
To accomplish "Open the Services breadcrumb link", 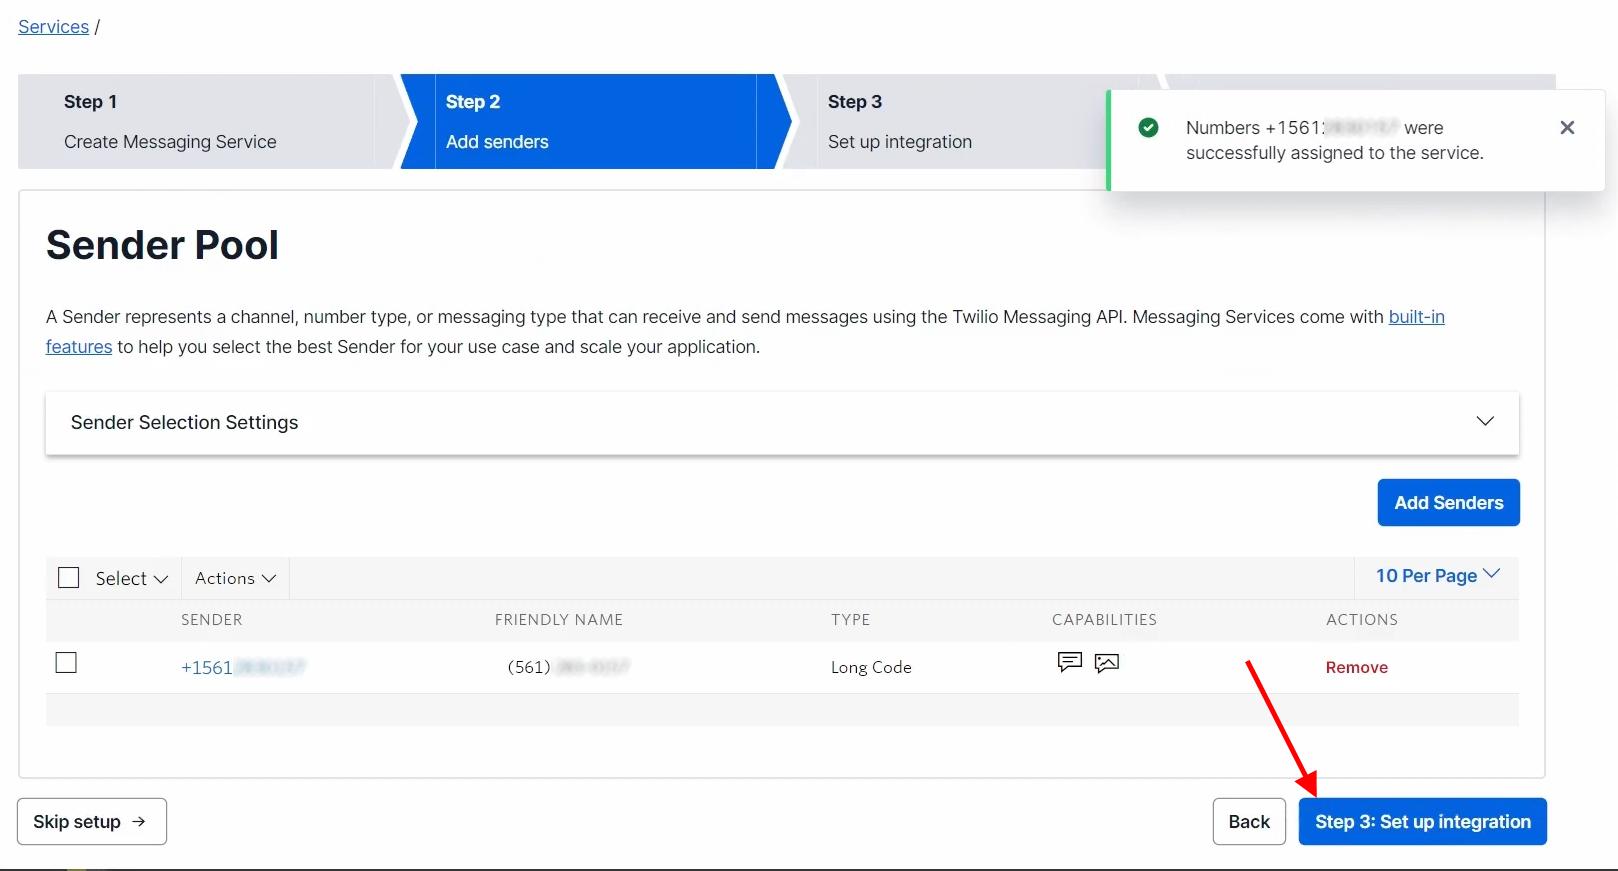I will coord(54,27).
